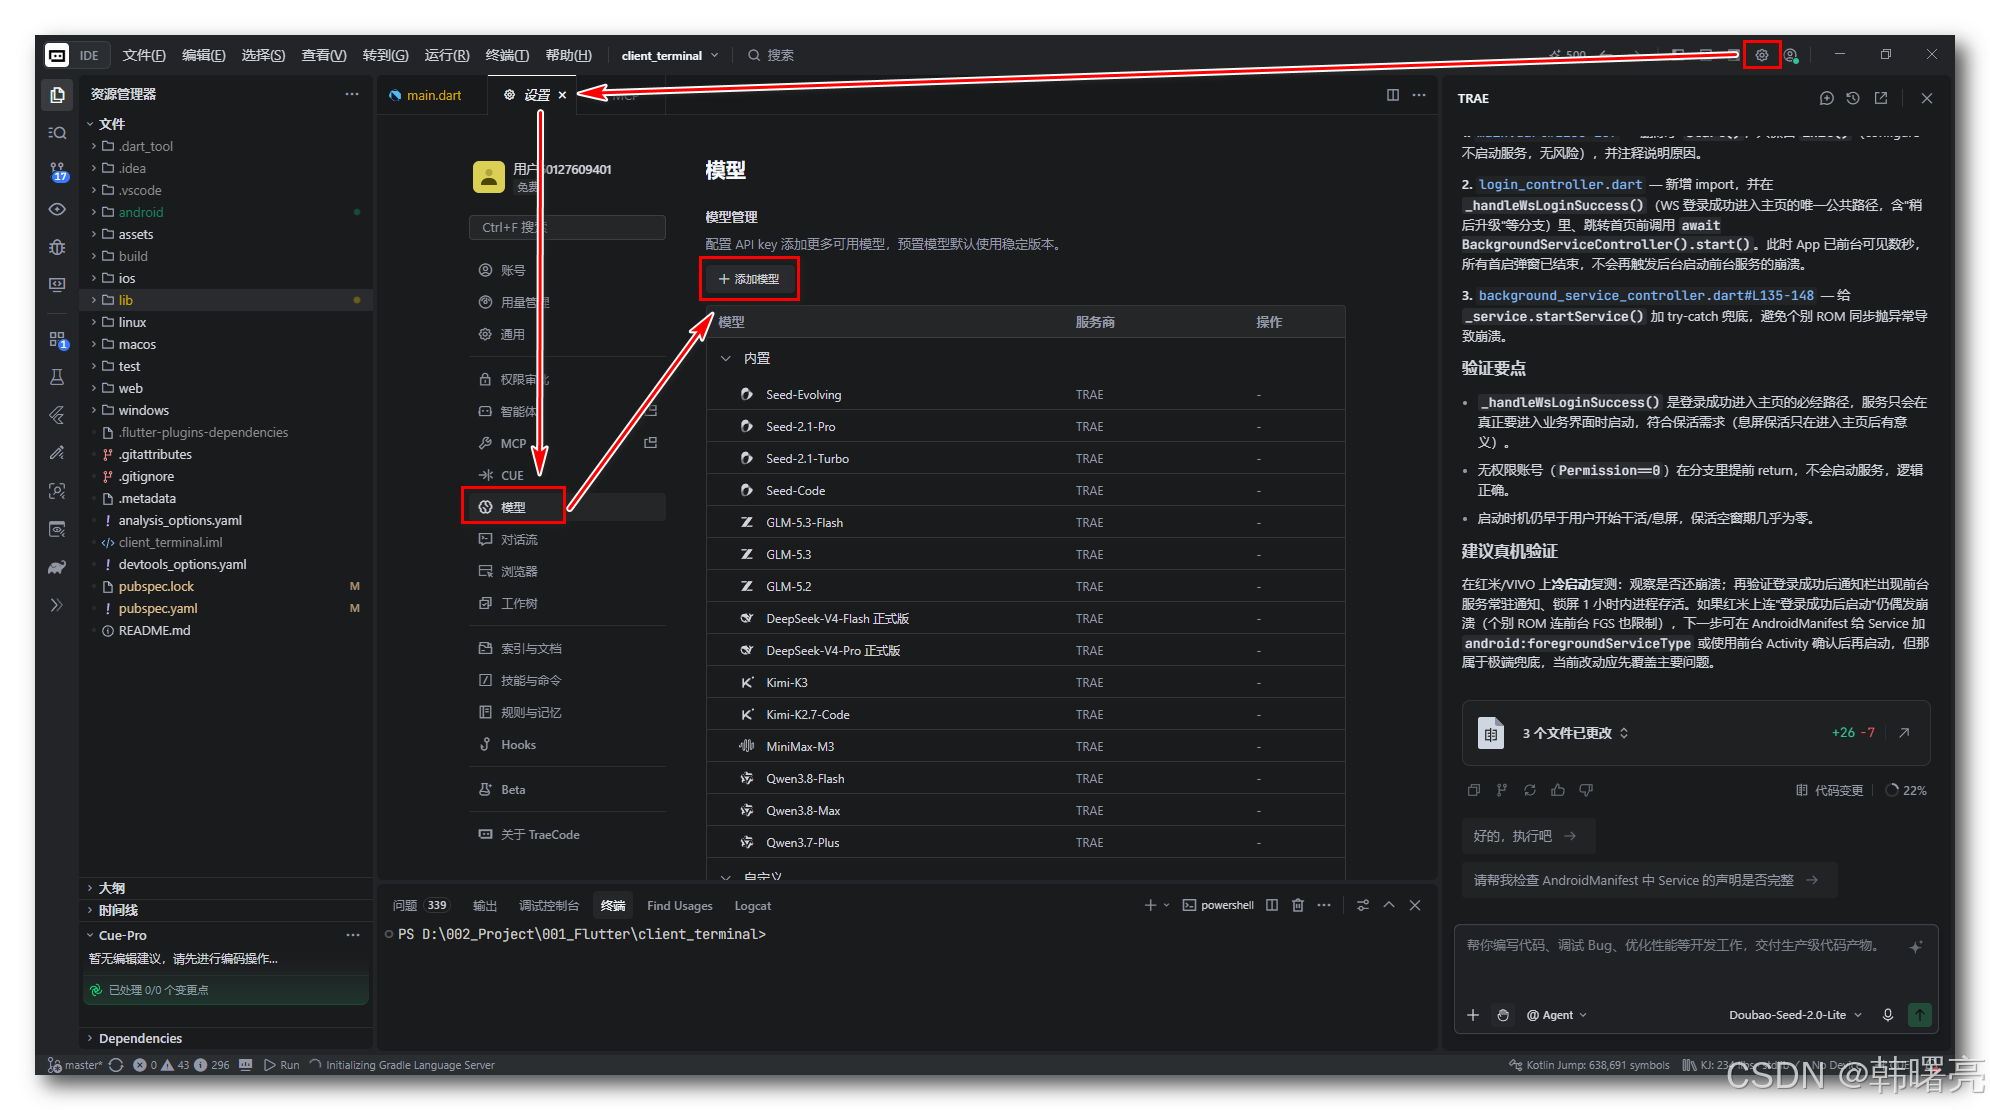Open the Flutter sidebar icon

pyautogui.click(x=57, y=415)
